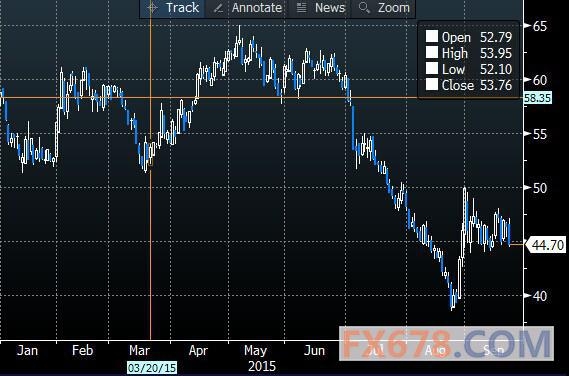This screenshot has width=569, height=376.
Task: Click the Zoom magnifier icon
Action: [x=364, y=8]
